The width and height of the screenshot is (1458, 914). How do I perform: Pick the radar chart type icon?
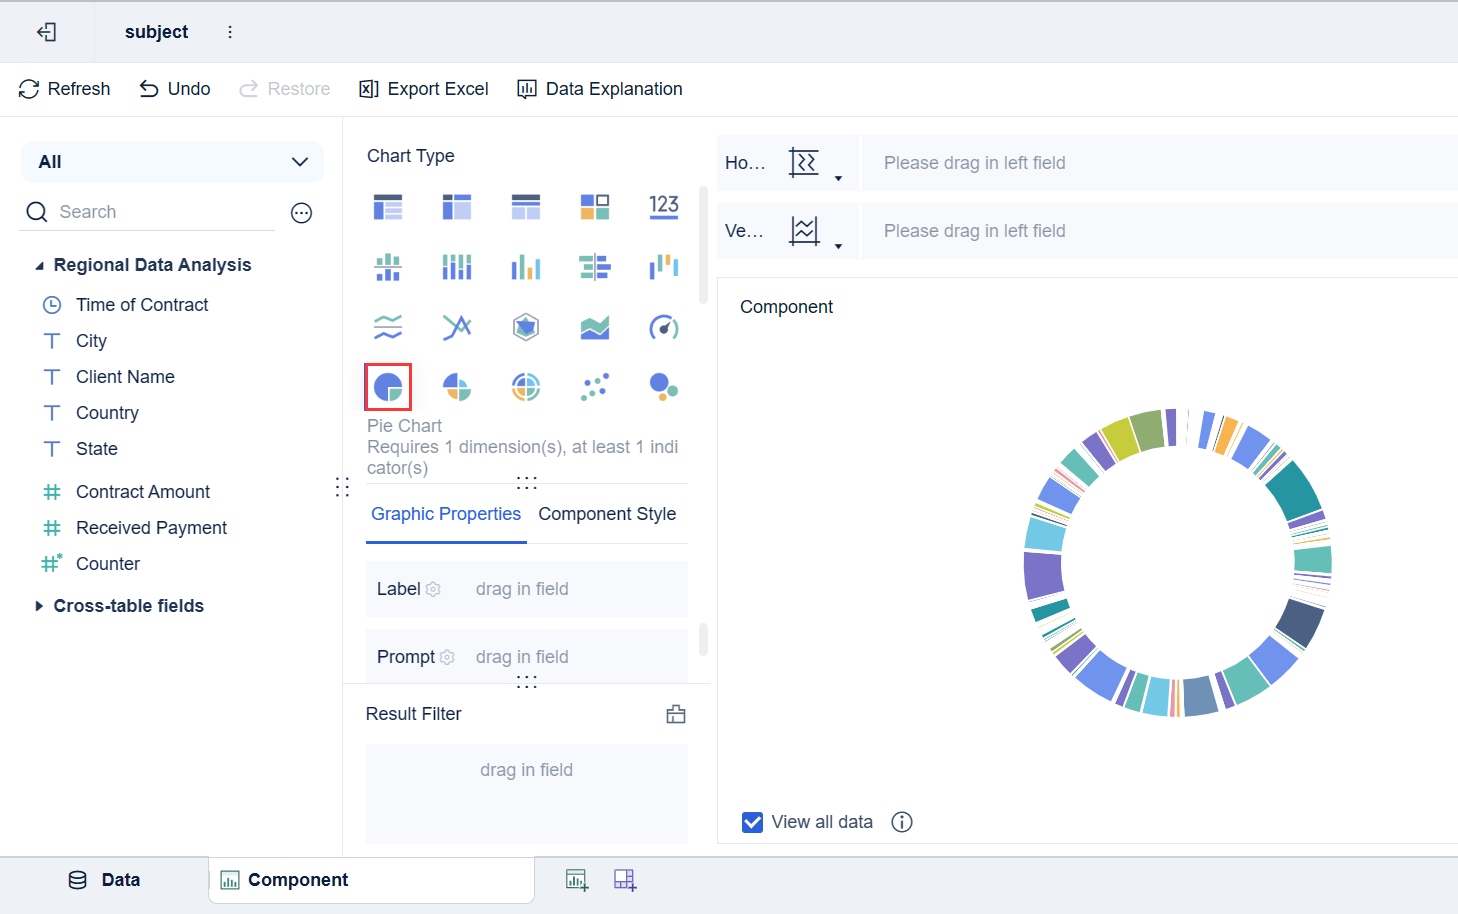coord(526,327)
